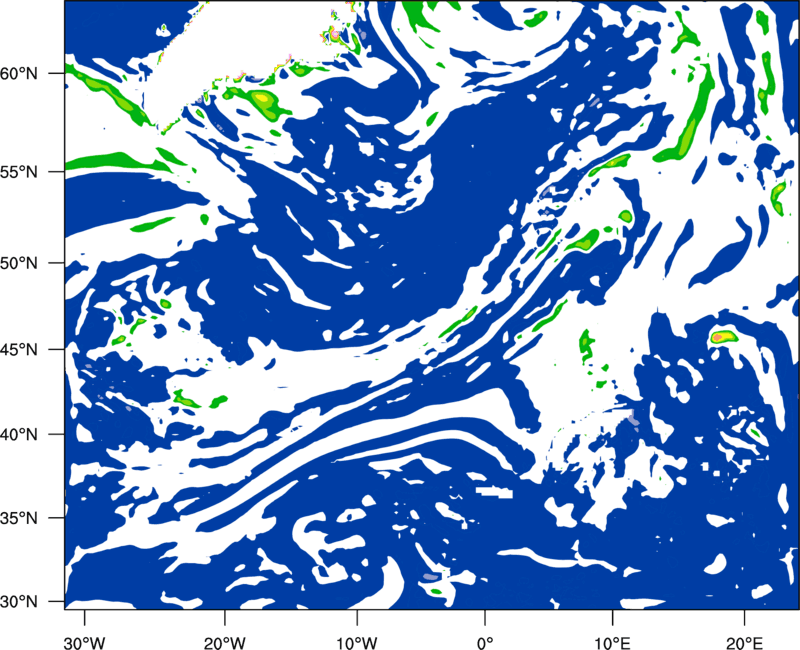This screenshot has height=650, width=800.
Task: Click the 0° longitude label
Action: pos(485,642)
